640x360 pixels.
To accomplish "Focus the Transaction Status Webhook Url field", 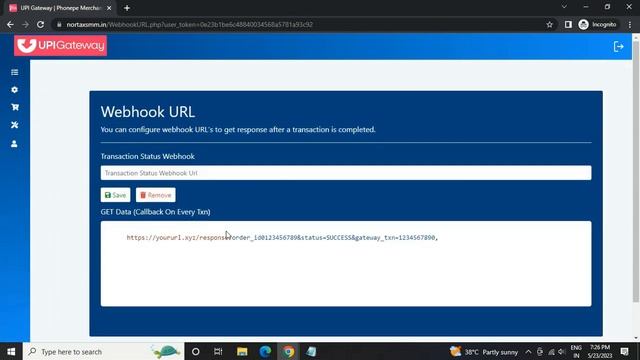I will [x=346, y=173].
